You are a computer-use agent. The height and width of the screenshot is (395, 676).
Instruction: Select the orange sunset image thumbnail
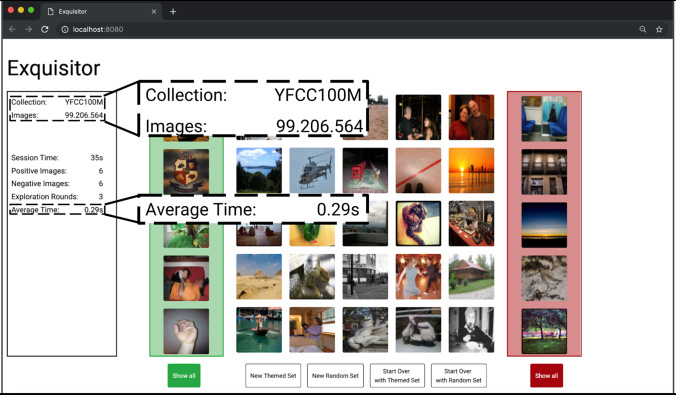[471, 170]
